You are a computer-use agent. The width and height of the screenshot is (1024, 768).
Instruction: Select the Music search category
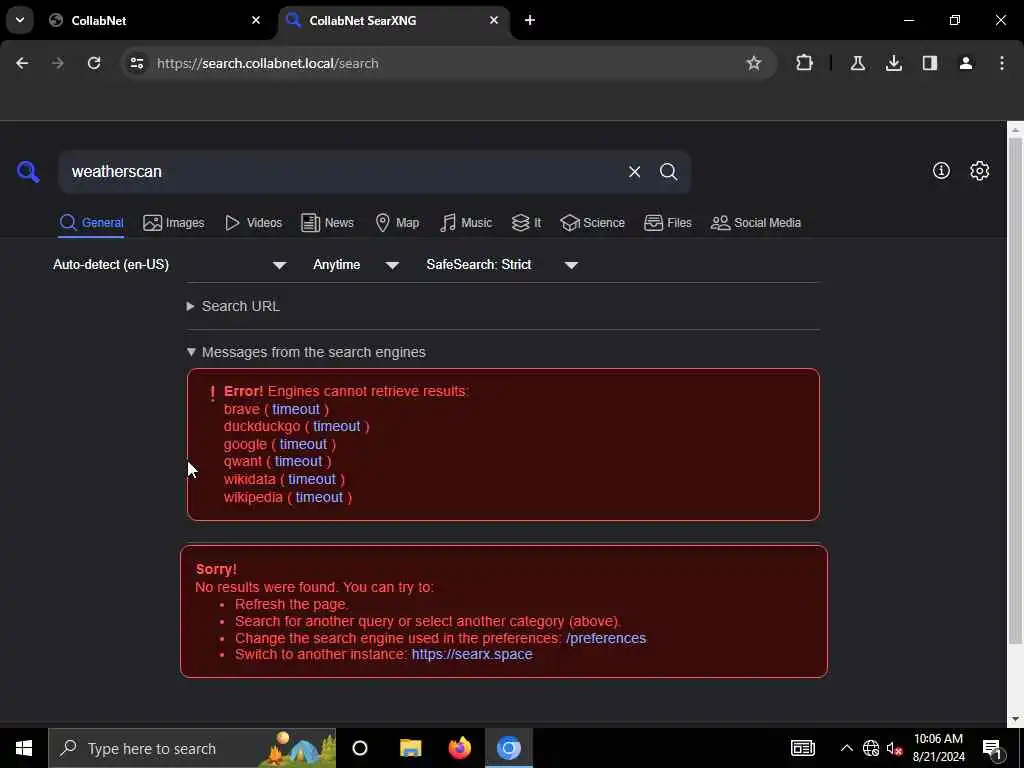[x=466, y=223]
